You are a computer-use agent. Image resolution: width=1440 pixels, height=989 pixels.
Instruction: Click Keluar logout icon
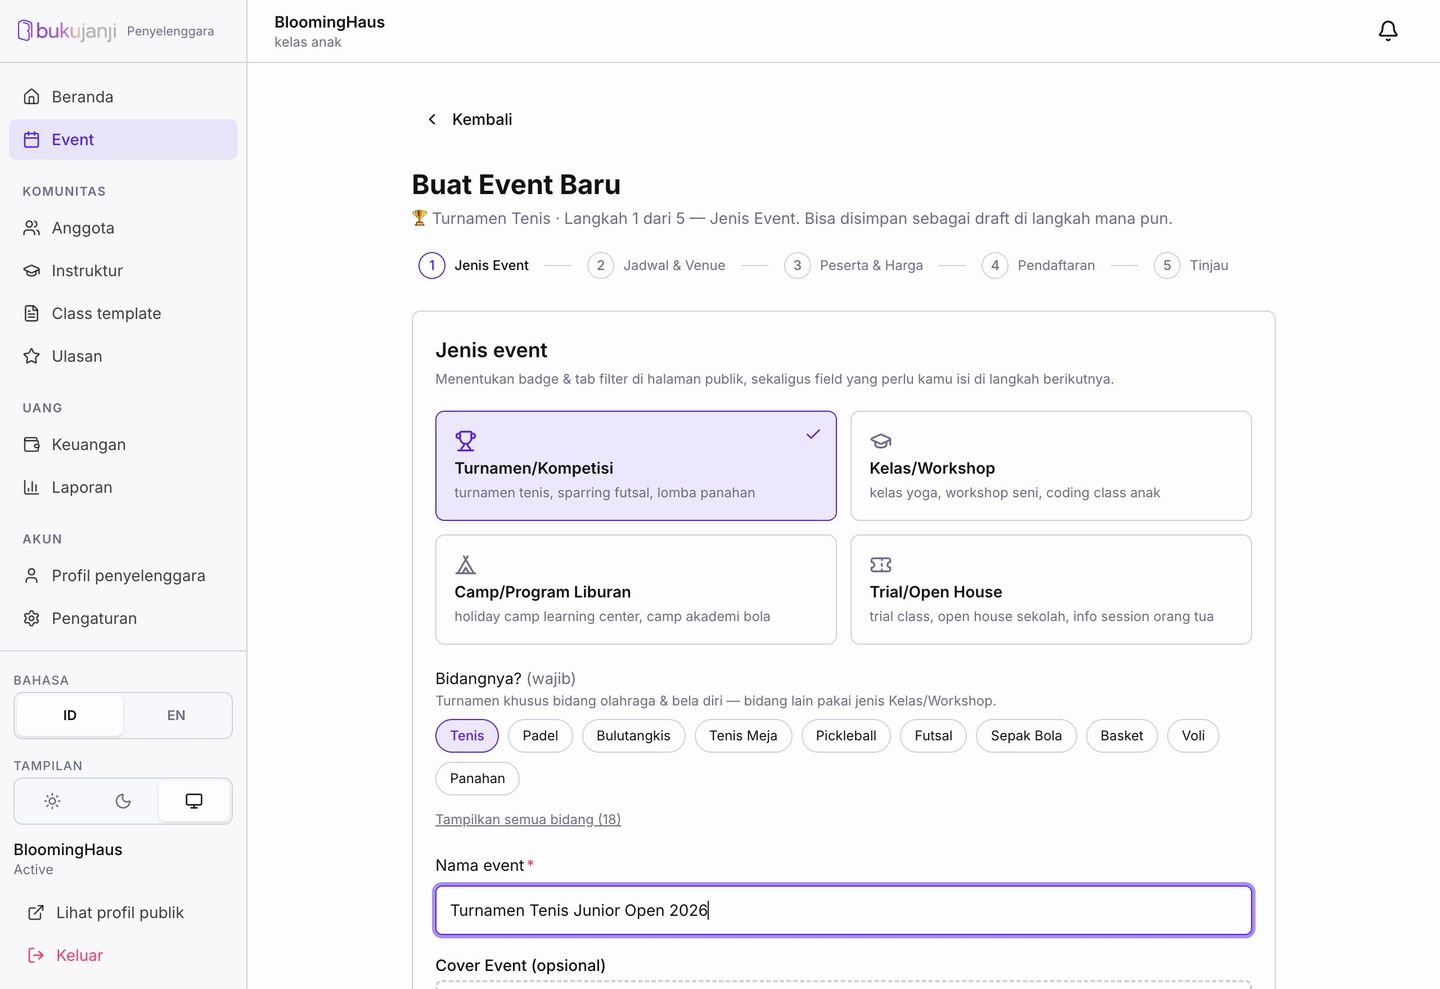[x=36, y=956]
